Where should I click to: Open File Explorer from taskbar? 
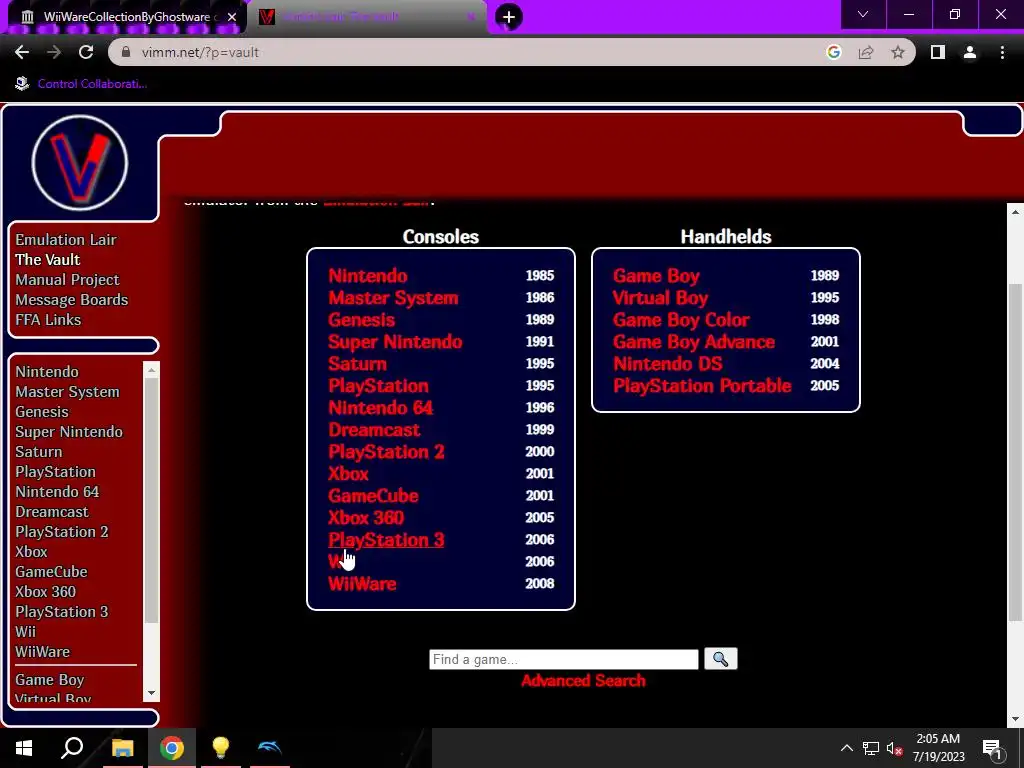pos(122,748)
